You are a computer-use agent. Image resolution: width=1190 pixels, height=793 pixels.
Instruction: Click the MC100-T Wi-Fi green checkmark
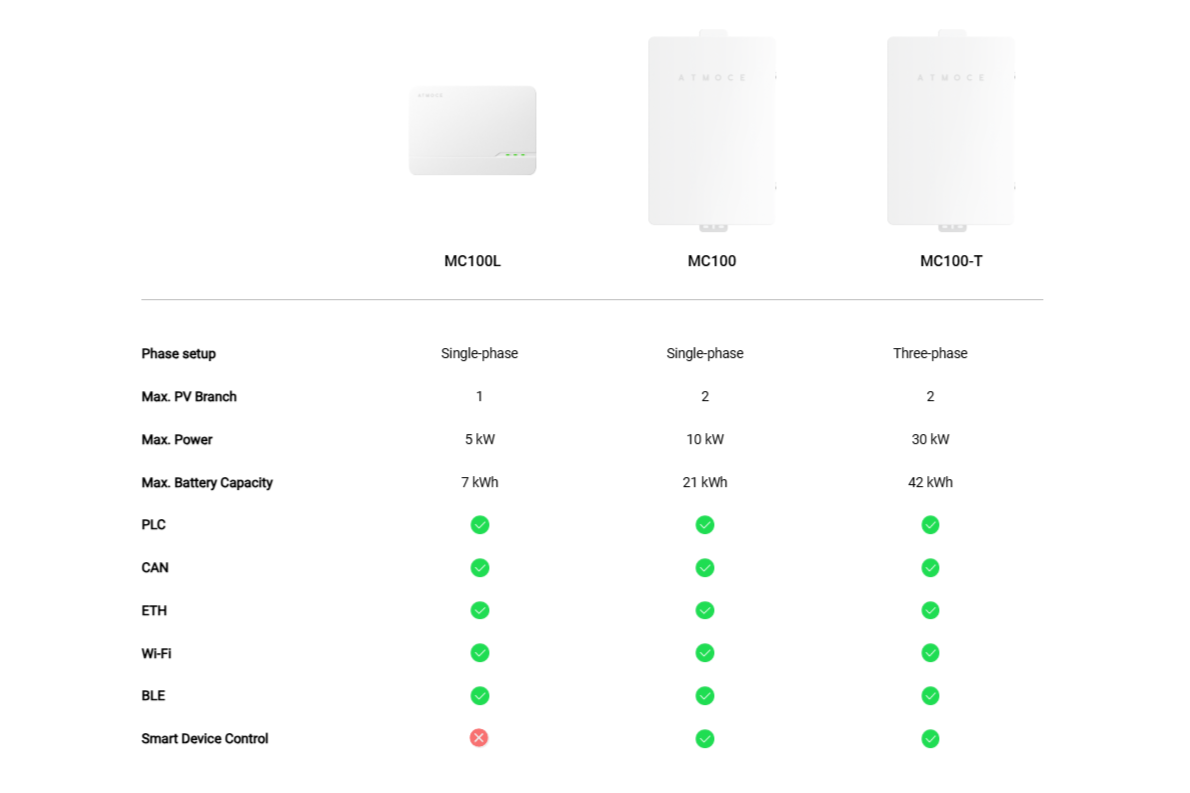coord(930,653)
